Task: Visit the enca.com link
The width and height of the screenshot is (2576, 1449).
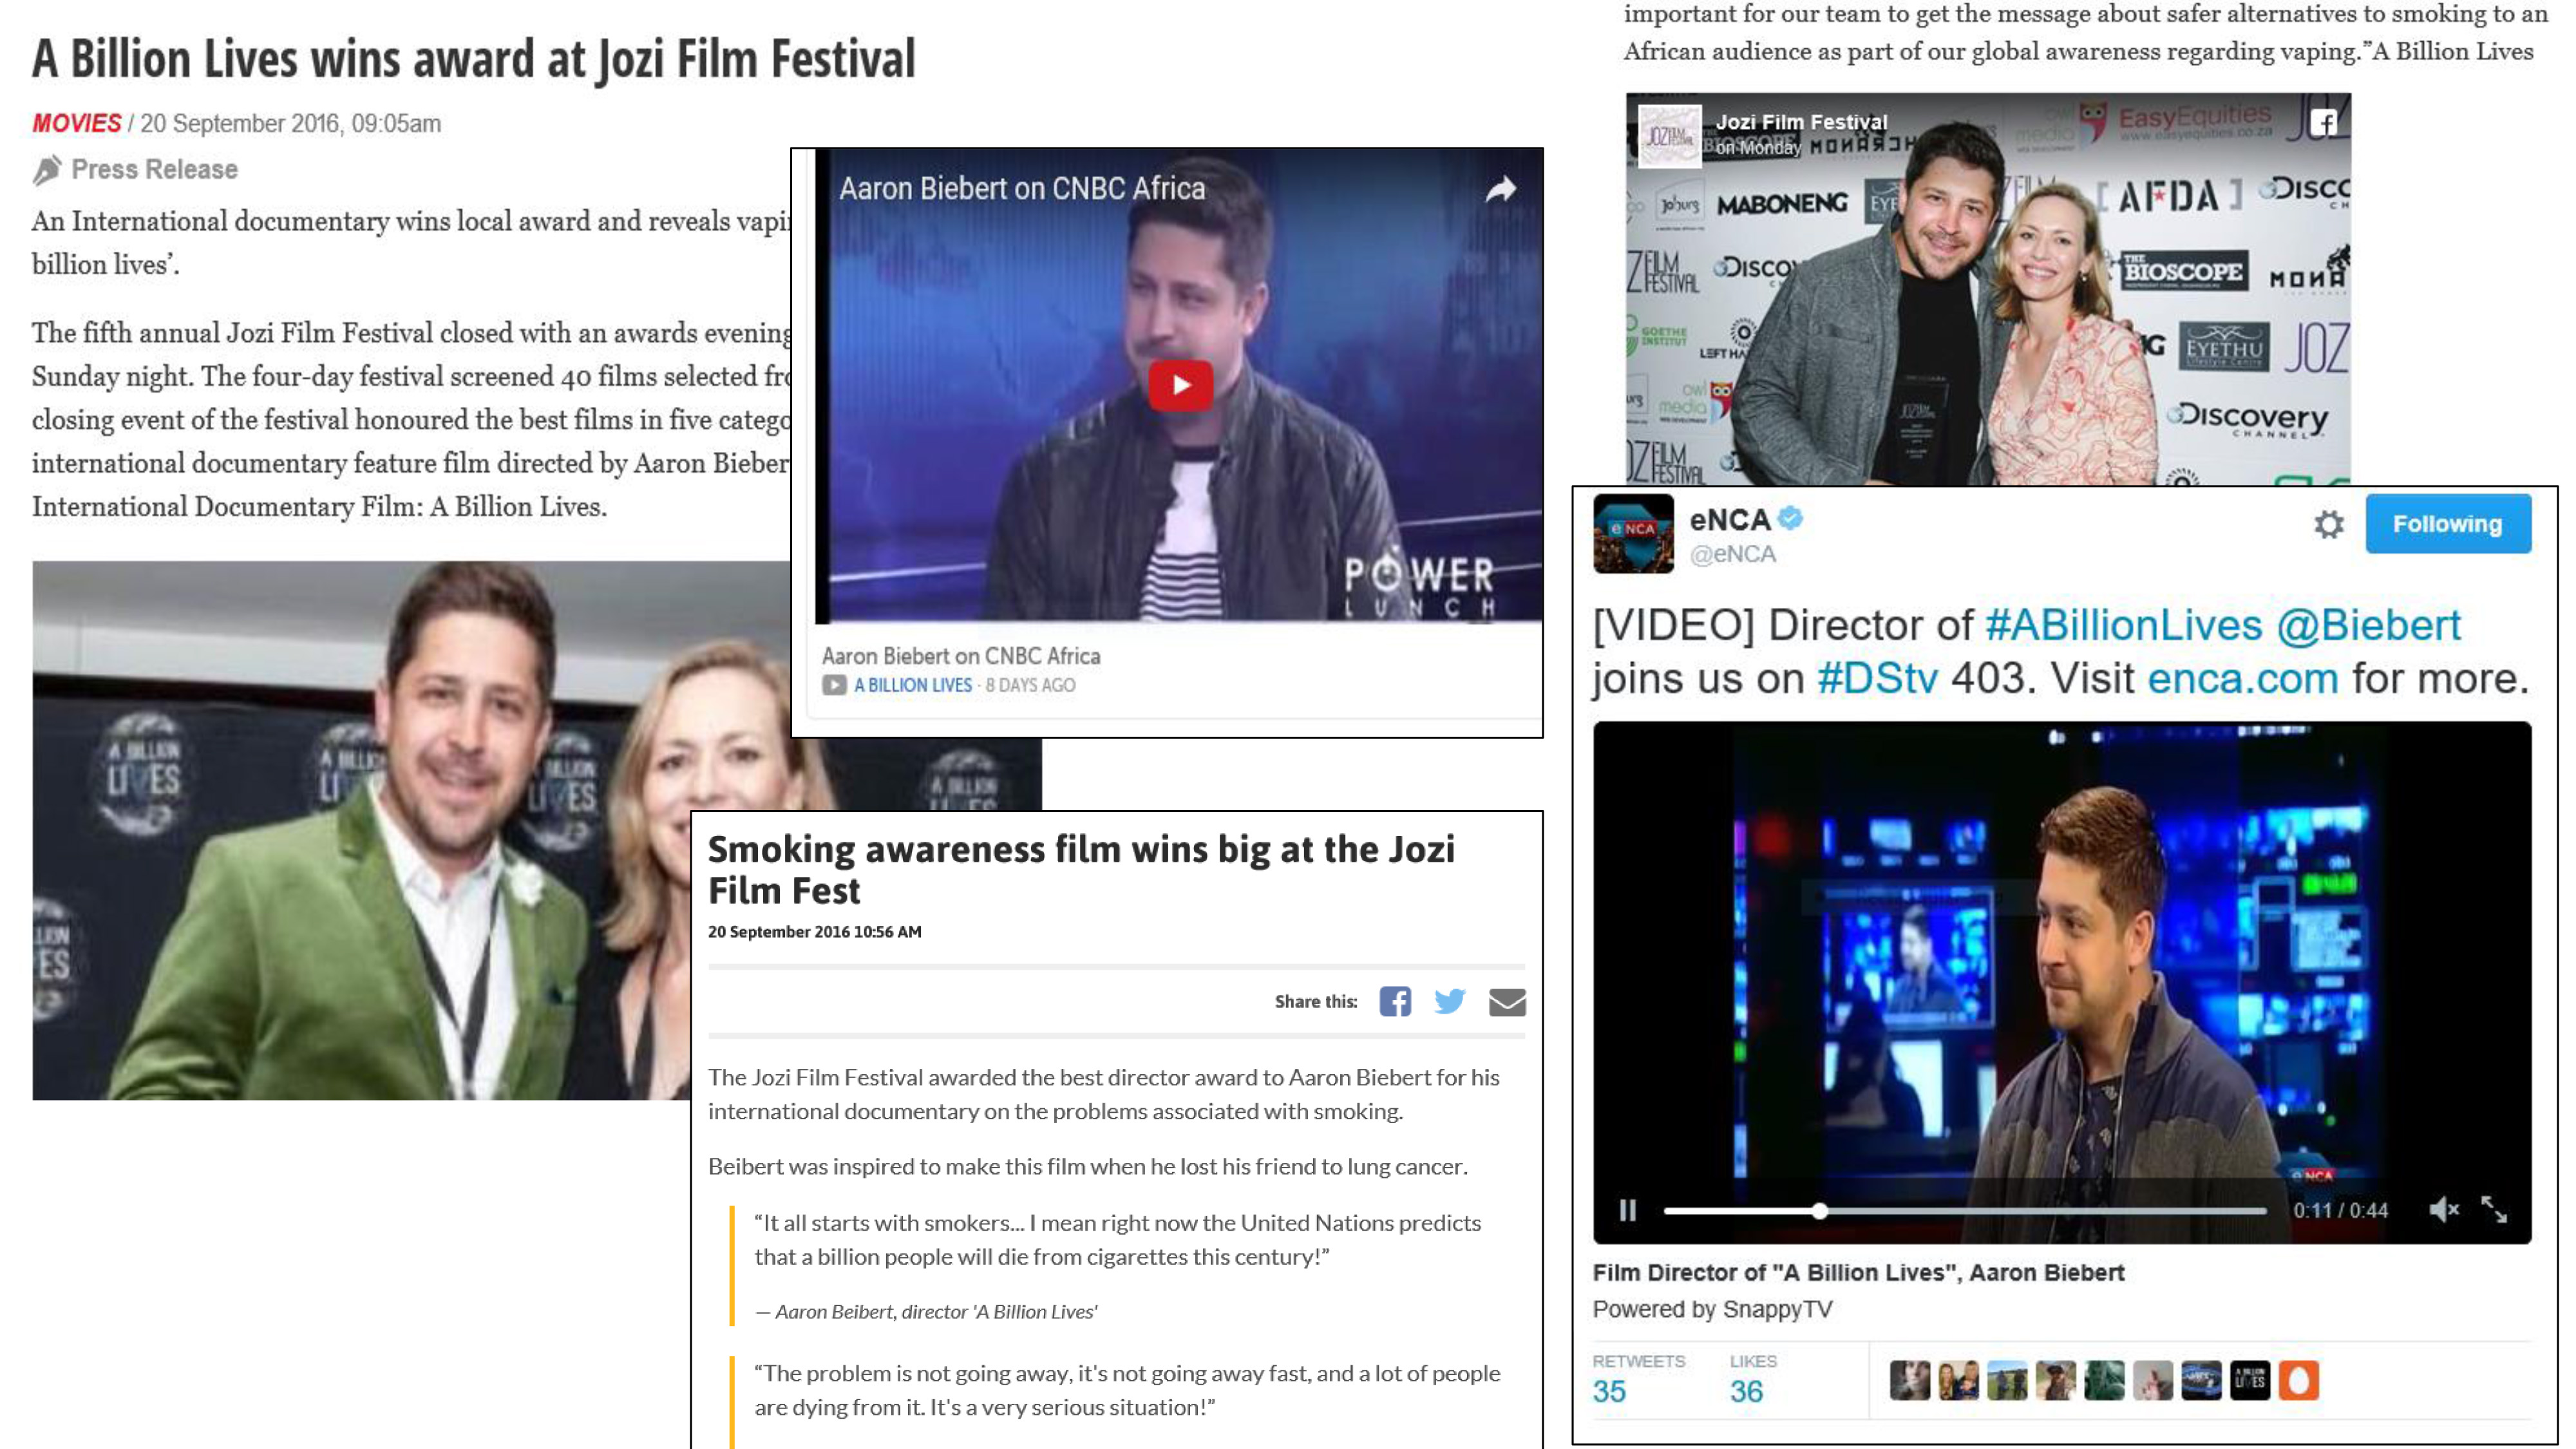Action: tap(2243, 678)
